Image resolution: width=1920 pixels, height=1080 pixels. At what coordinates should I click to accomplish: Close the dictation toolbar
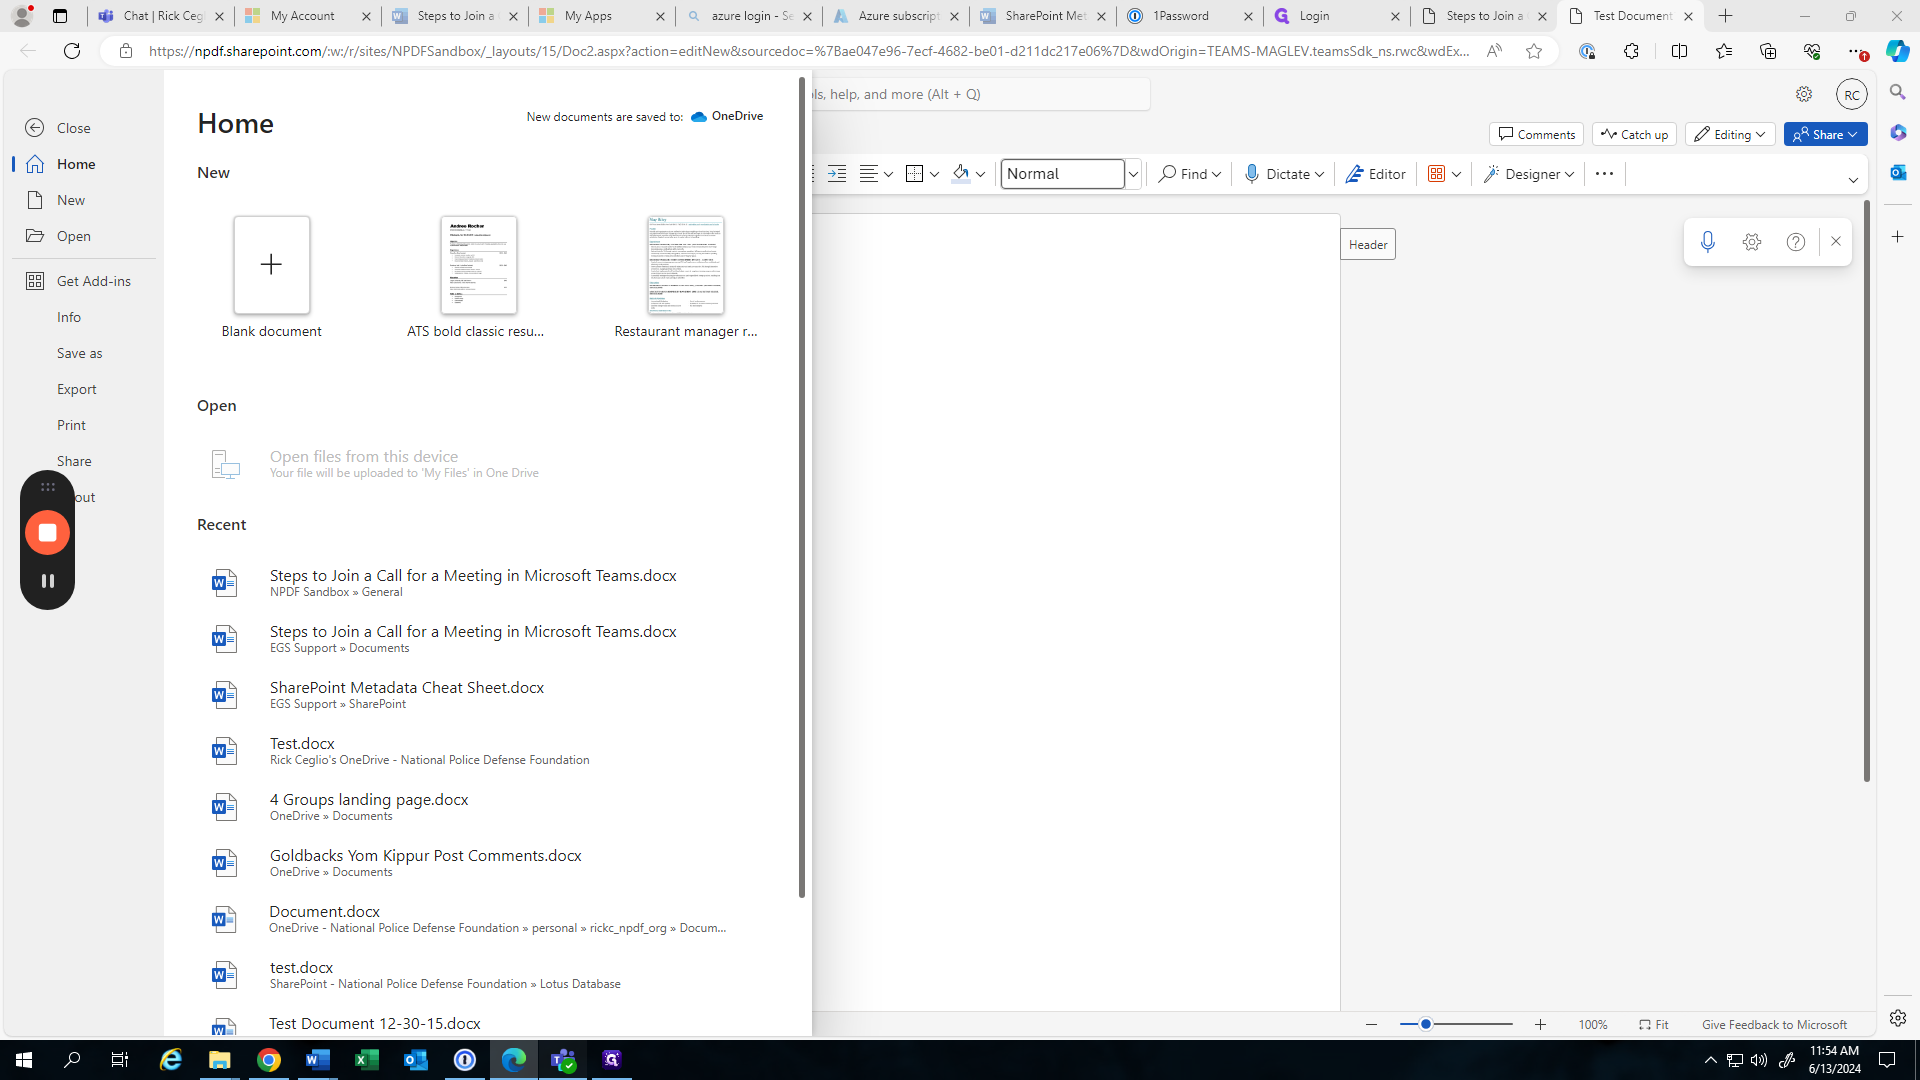1836,242
